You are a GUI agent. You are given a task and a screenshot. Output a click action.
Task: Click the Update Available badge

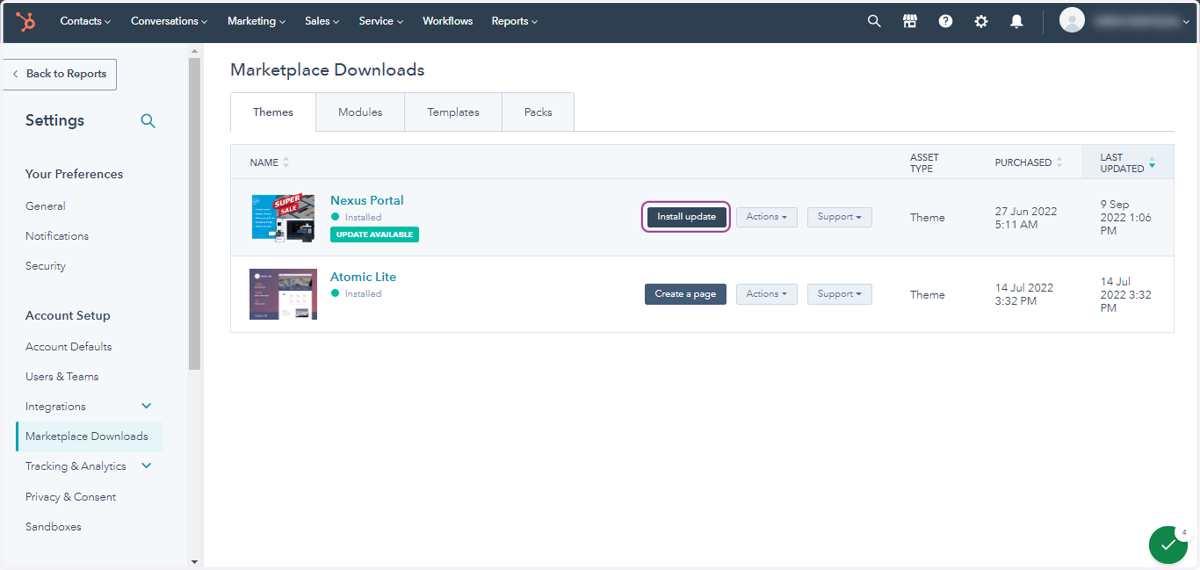pyautogui.click(x=375, y=234)
